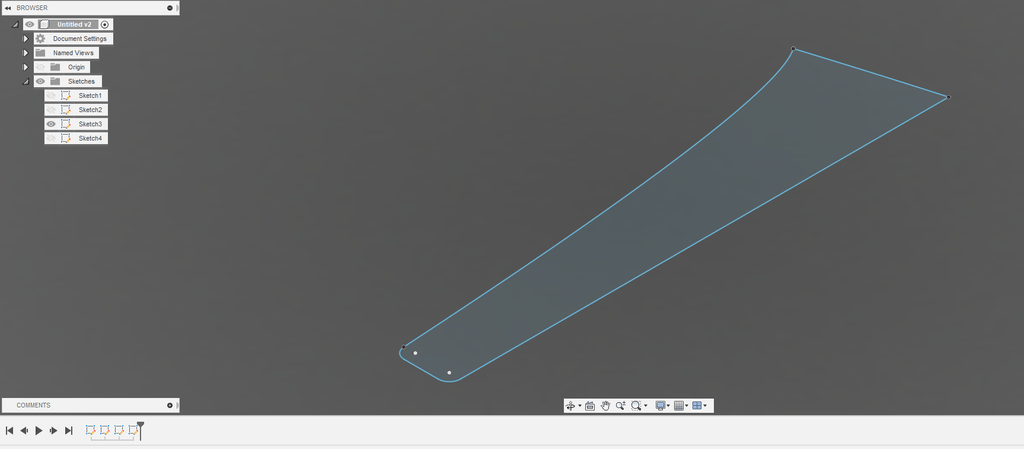1024x449 pixels.
Task: Select first sketch feature in timeline
Action: [x=91, y=430]
